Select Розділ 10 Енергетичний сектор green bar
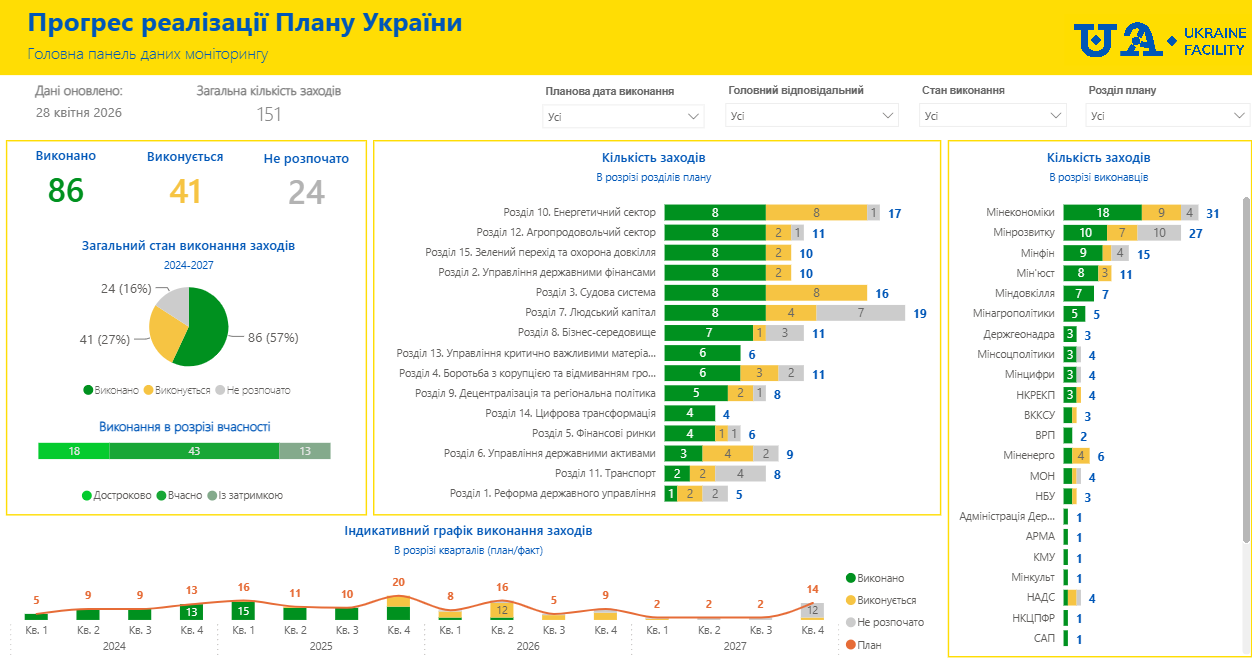This screenshot has height=661, width=1252. click(715, 213)
